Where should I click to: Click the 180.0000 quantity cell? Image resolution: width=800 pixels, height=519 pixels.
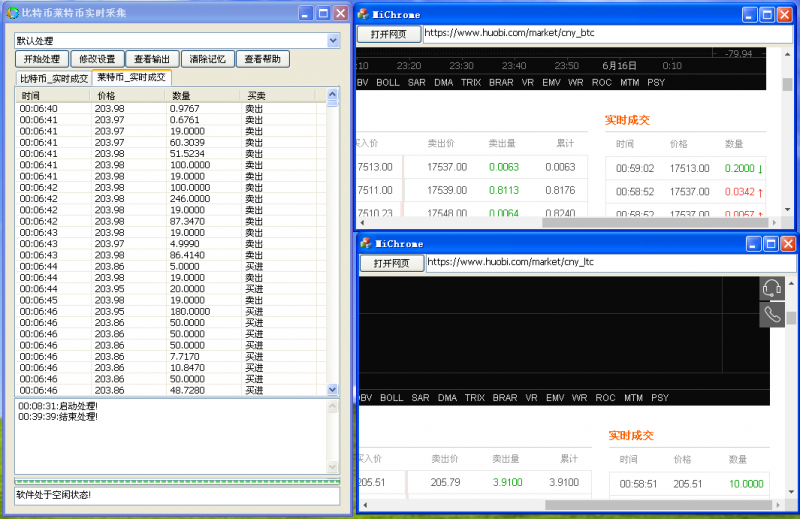coord(190,311)
